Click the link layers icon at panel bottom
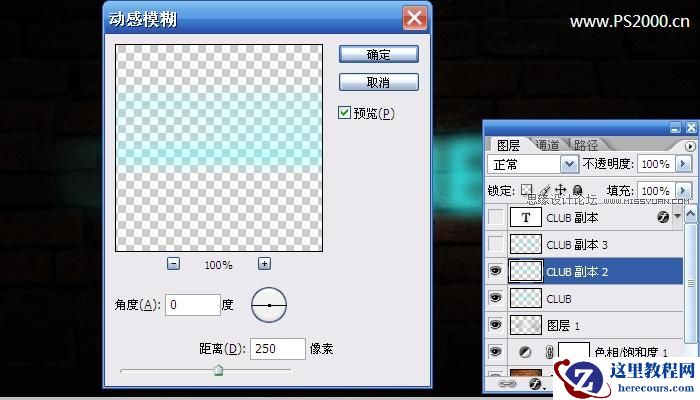Viewport: 700px width, 400px height. tap(507, 383)
